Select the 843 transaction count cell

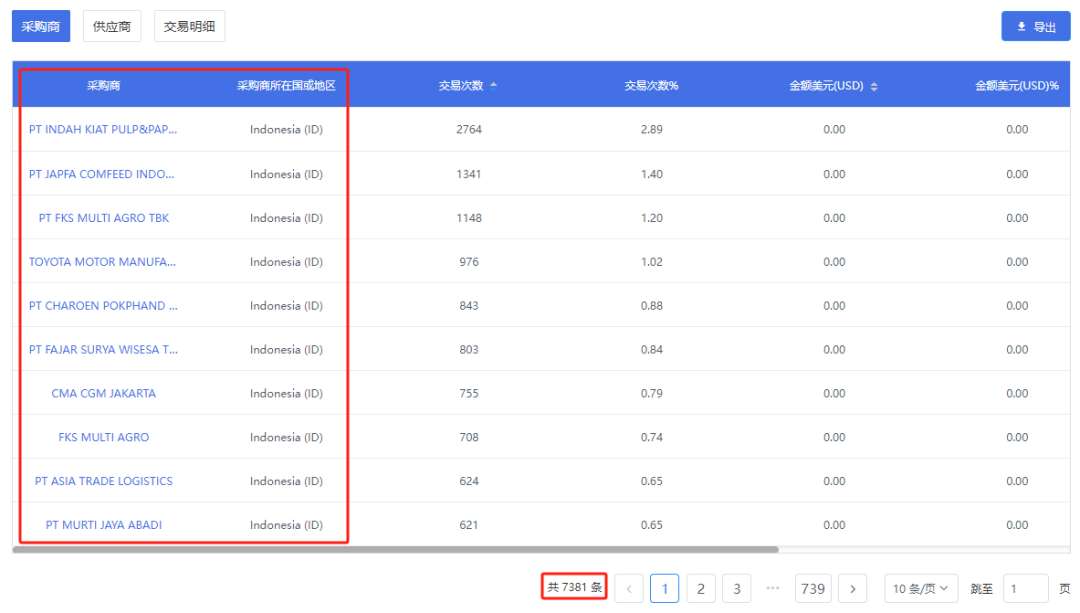pyautogui.click(x=469, y=306)
